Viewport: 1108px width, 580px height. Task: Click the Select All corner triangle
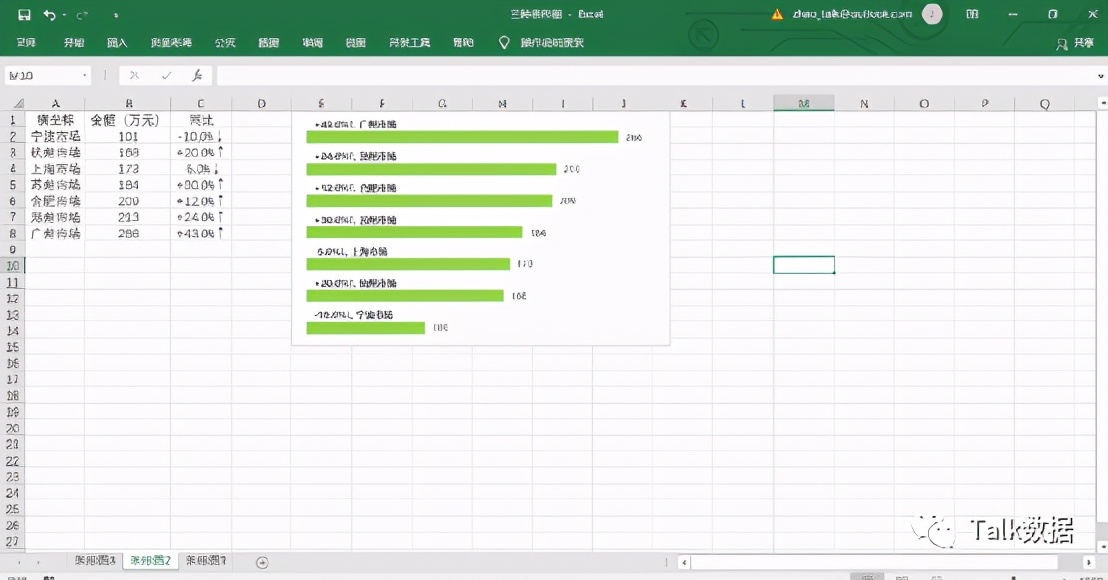point(18,103)
